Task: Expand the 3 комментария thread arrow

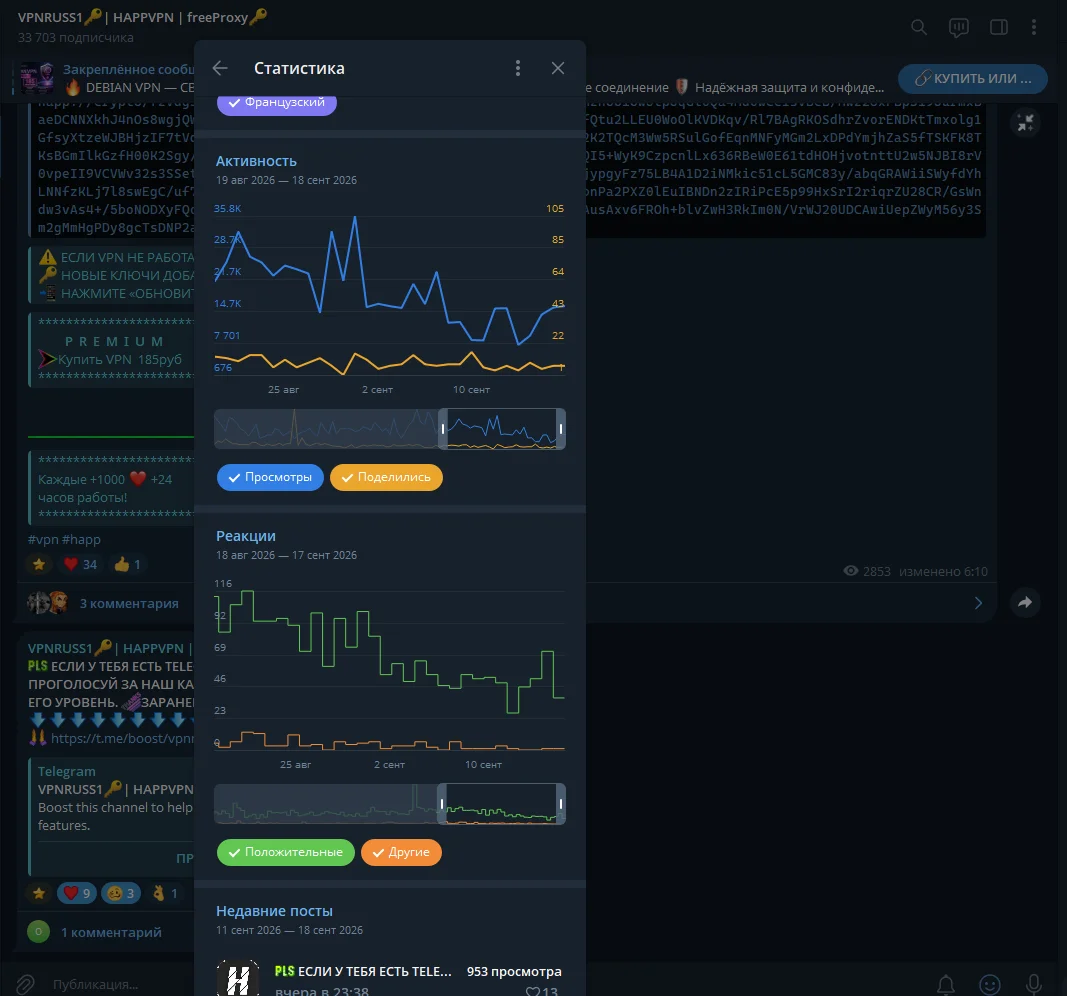Action: (x=978, y=603)
